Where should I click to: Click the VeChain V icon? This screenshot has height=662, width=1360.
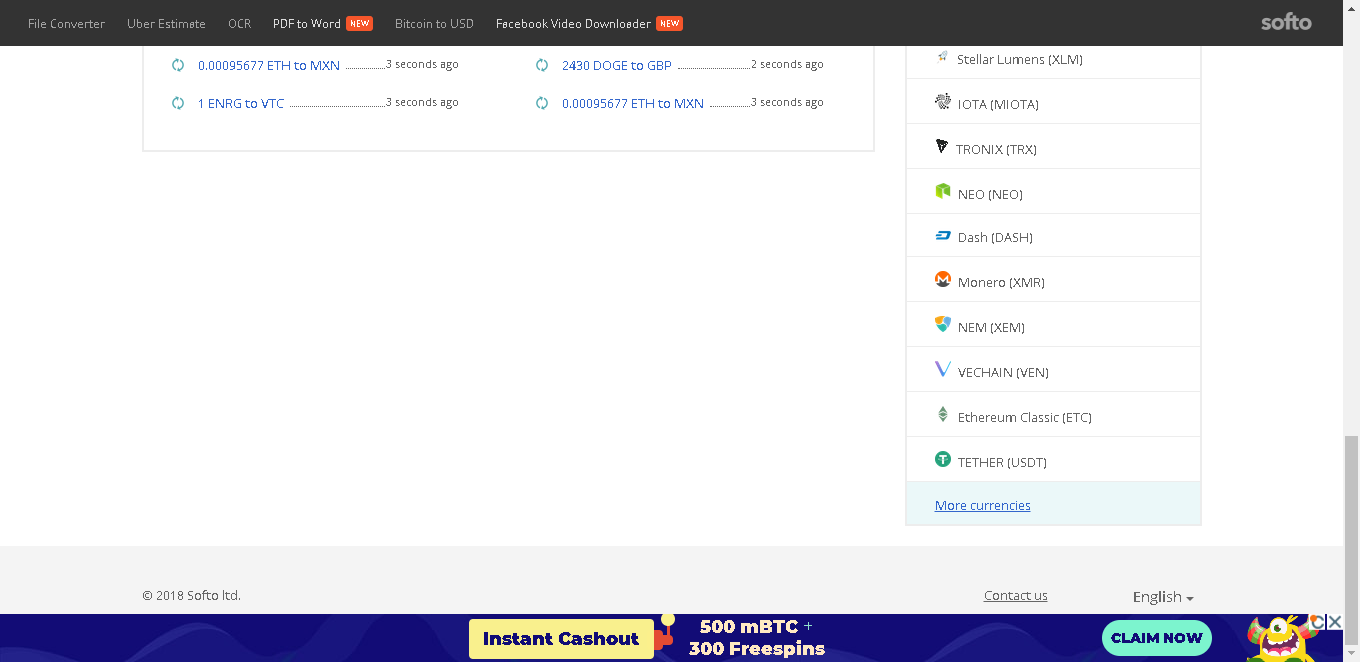coord(942,370)
